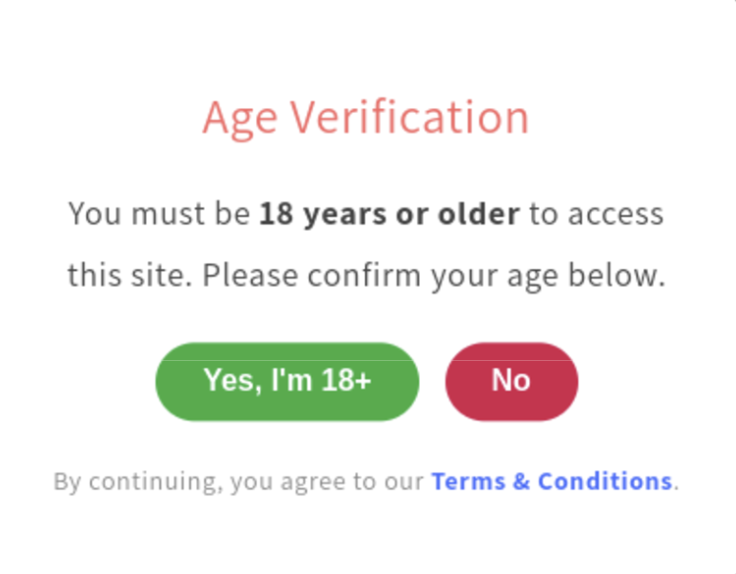Click the bold "18 years or older" text
Screen dimensions: 736x574
point(389,214)
